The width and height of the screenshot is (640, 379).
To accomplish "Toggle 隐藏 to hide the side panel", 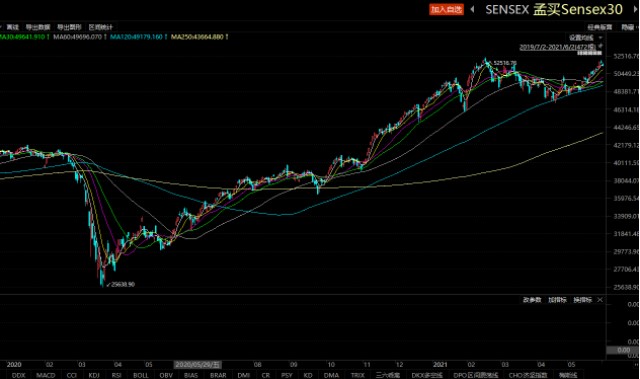I will tap(629, 27).
